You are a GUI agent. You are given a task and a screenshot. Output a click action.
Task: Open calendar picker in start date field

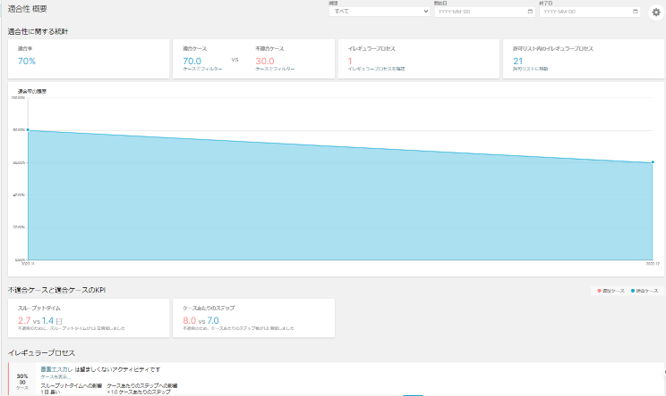click(530, 11)
